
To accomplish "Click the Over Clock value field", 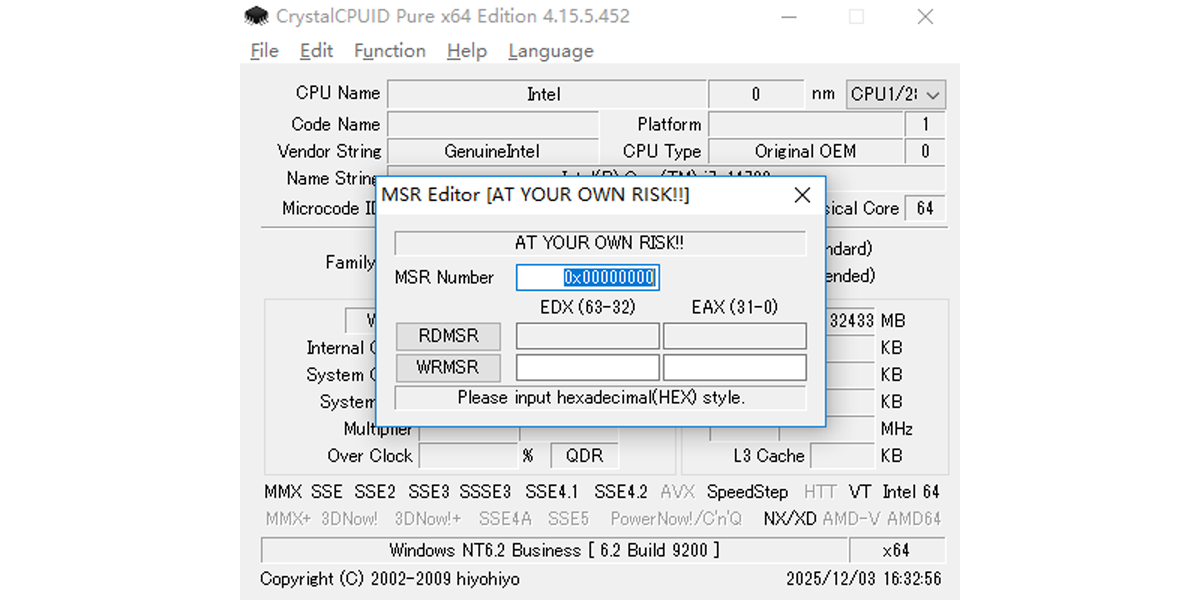I will [468, 456].
